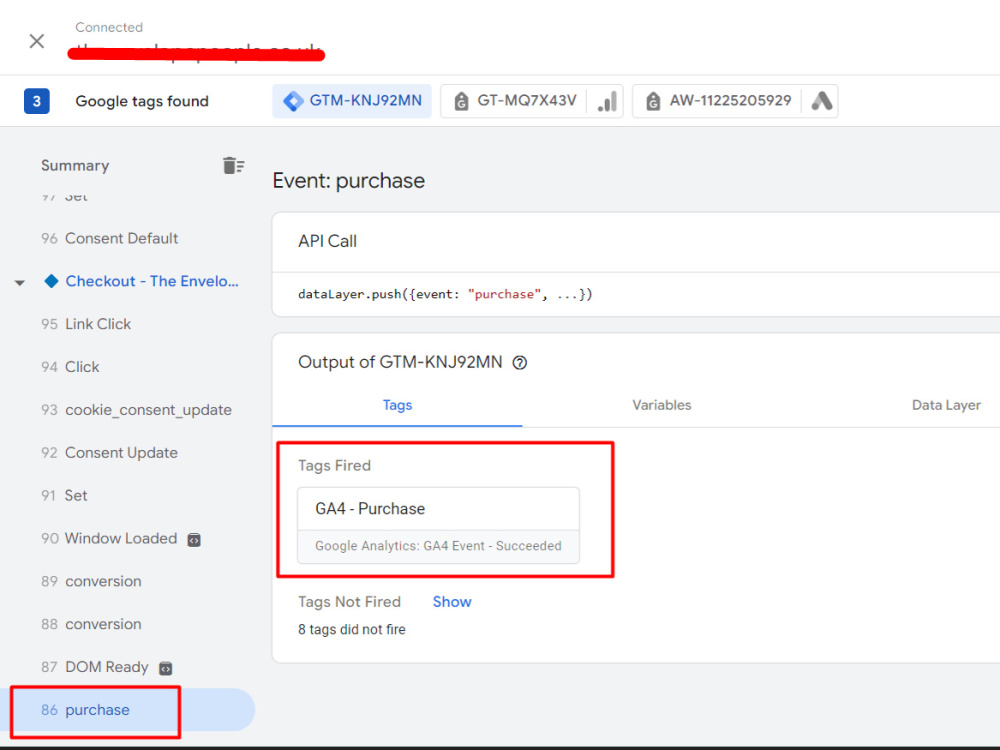
Task: Click the Google Ads logo icon
Action: [821, 101]
